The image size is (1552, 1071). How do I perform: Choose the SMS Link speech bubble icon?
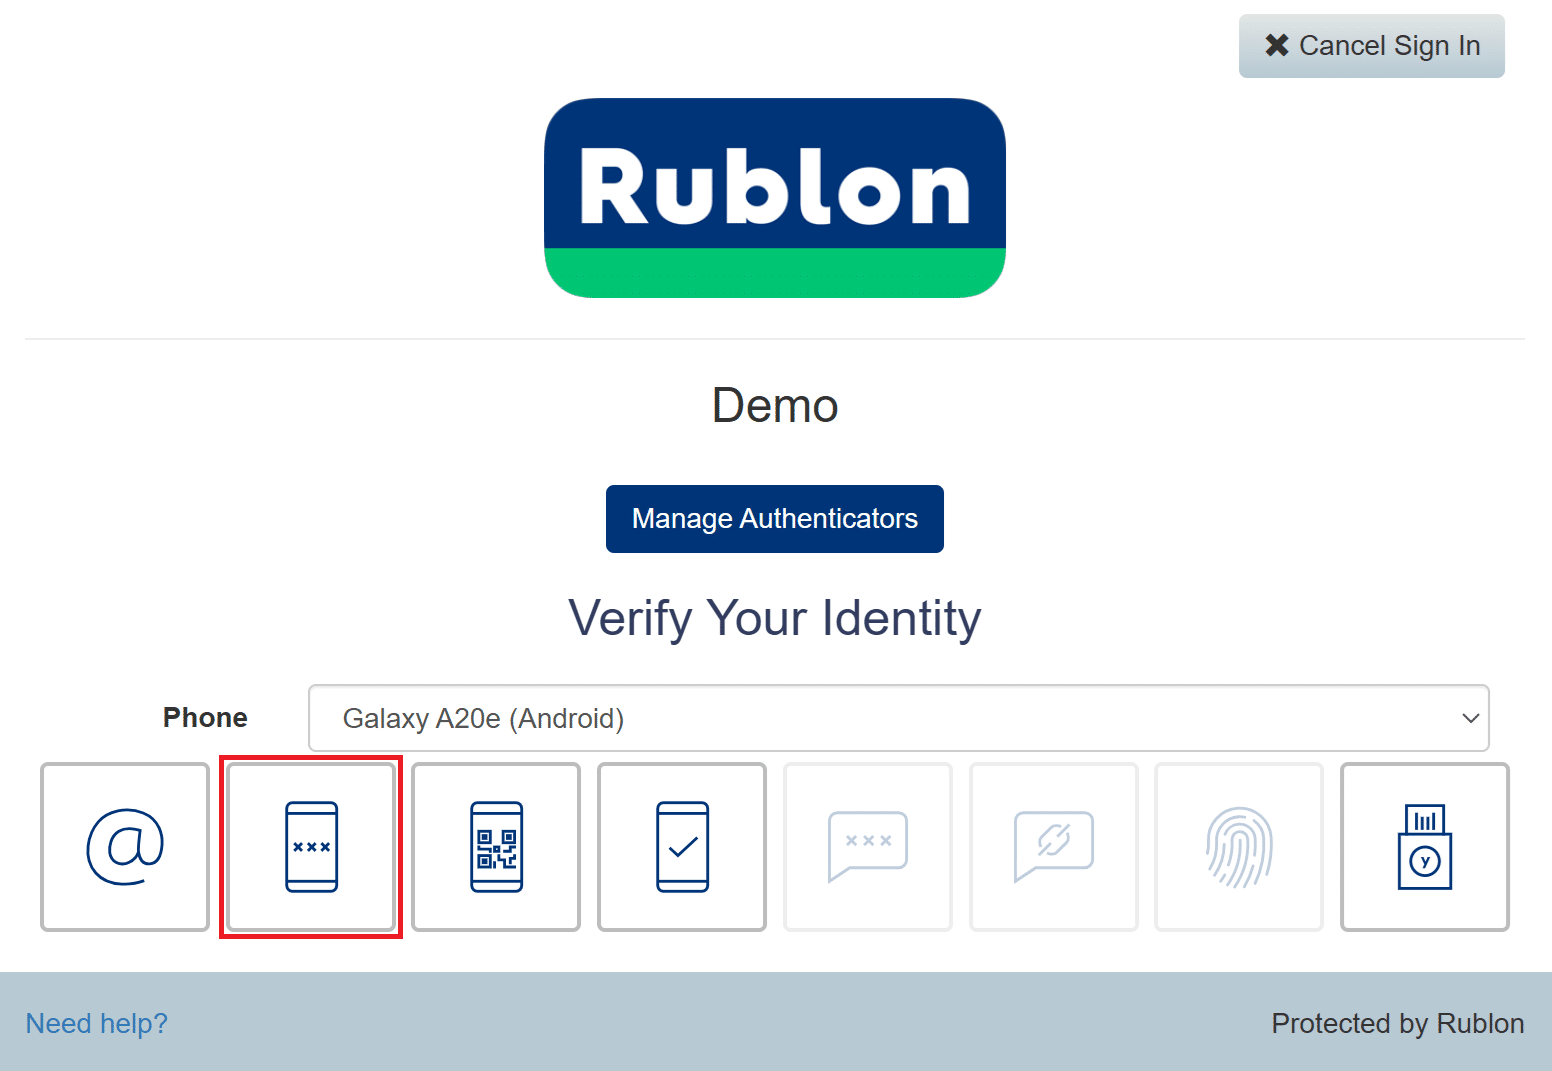tap(1054, 847)
